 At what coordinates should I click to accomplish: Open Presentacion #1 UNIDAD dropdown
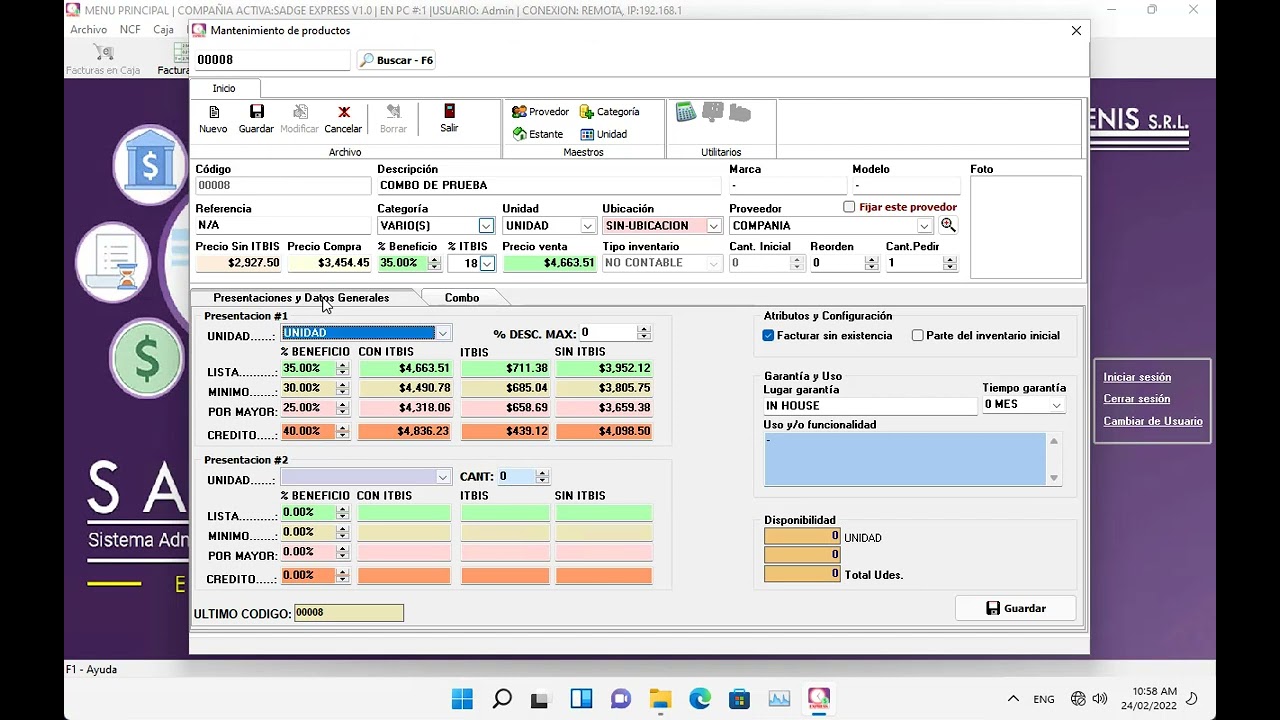coord(442,333)
